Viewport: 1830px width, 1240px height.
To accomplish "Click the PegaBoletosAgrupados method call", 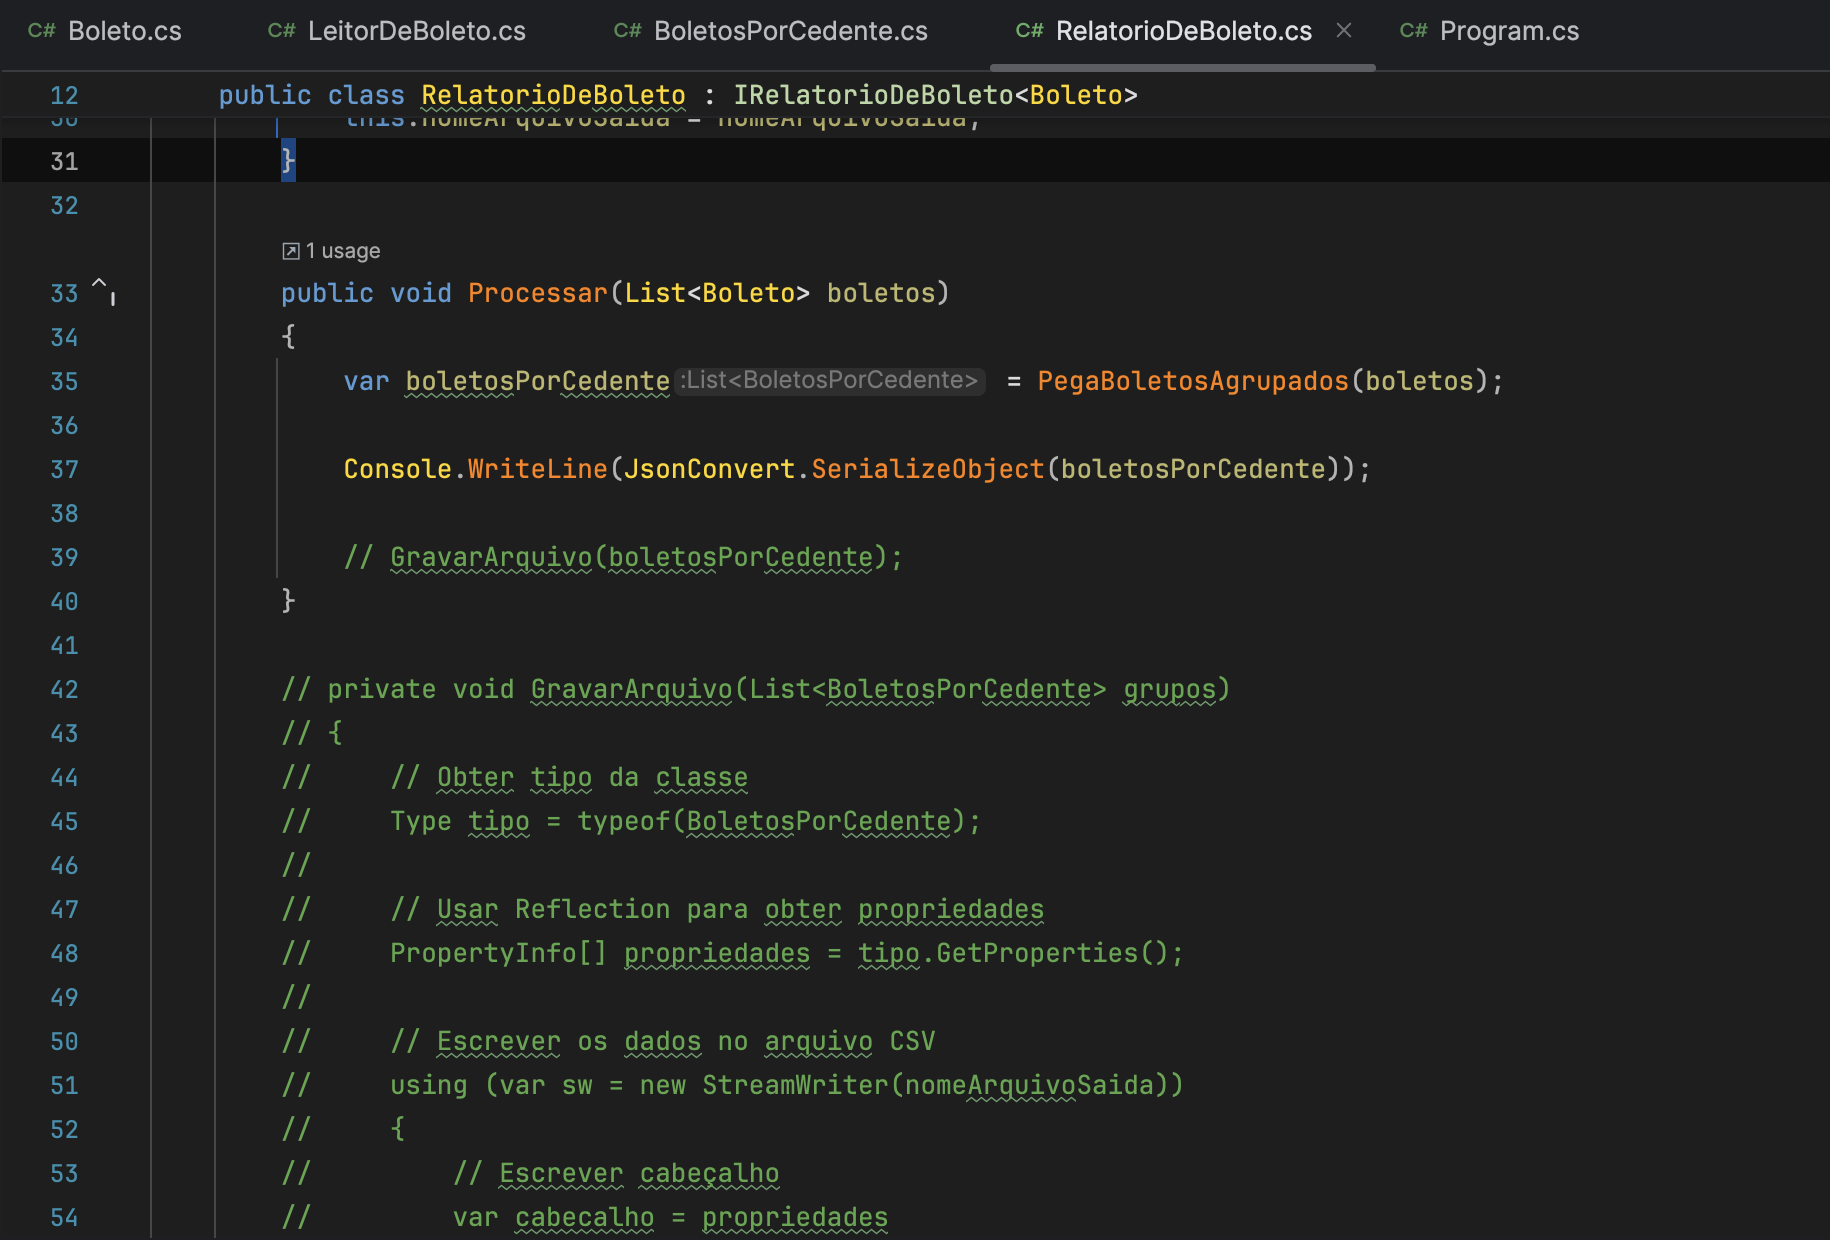I will pos(1193,381).
